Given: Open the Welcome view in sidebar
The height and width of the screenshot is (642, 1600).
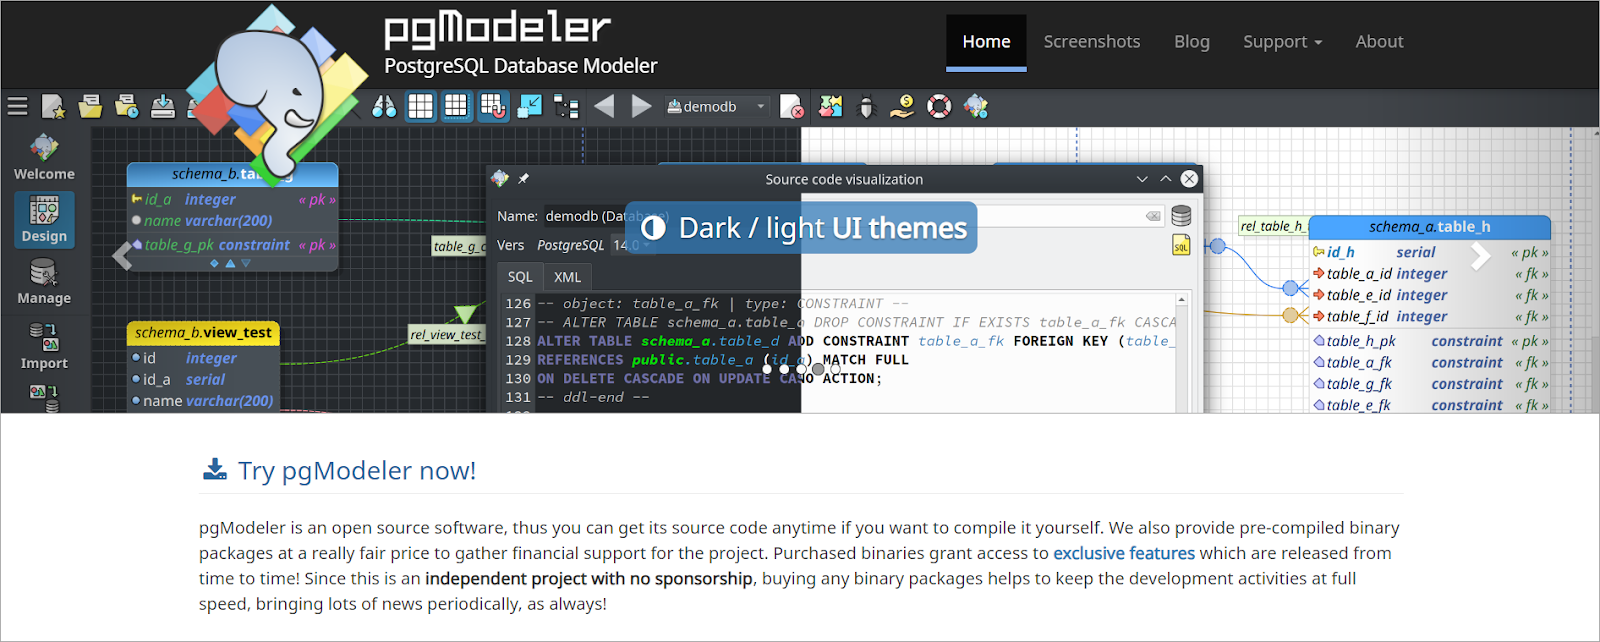Looking at the screenshot, I should click(44, 158).
